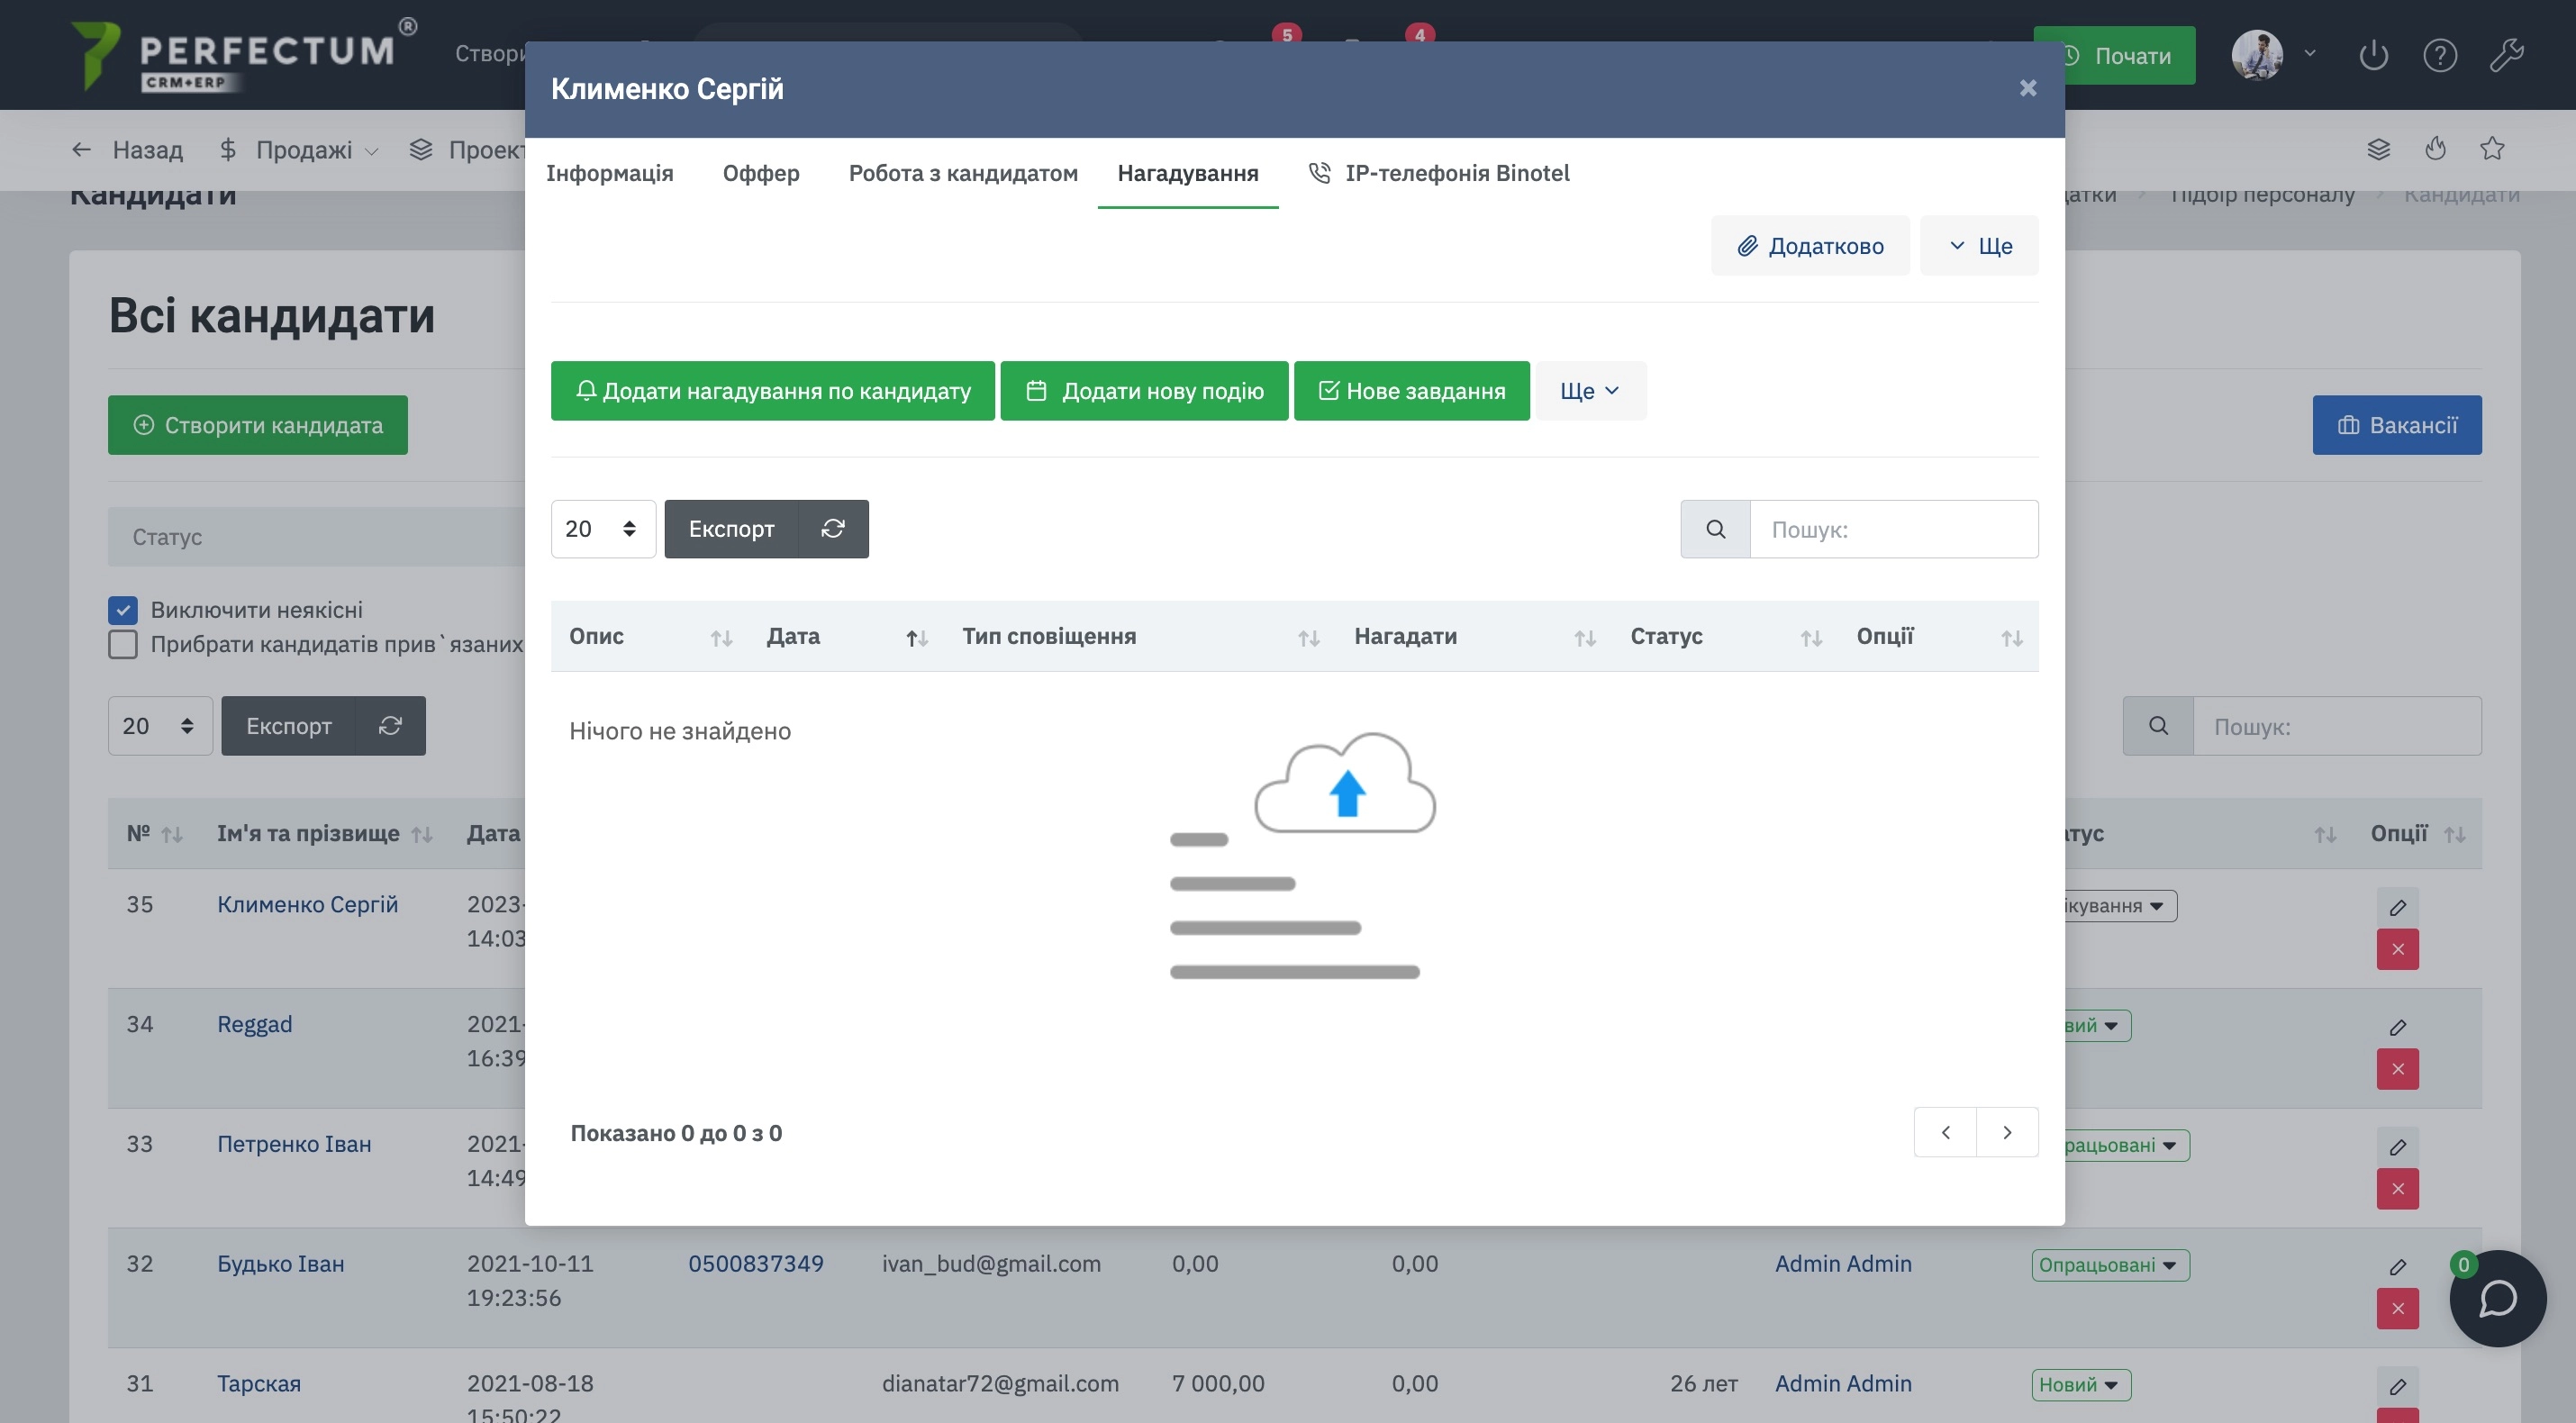This screenshot has height=1423, width=2576.
Task: Sort candidates list by Опції column
Action: coord(2417,833)
